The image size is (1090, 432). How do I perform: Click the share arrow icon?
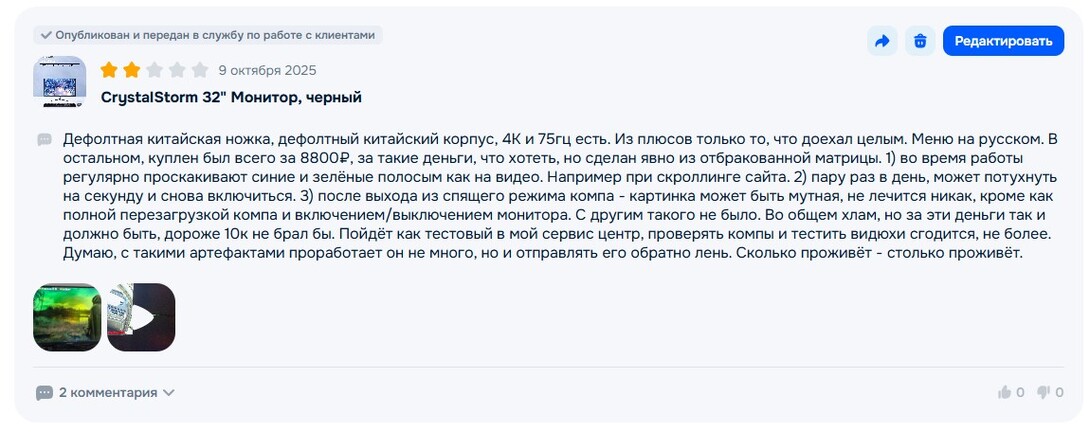tap(882, 41)
